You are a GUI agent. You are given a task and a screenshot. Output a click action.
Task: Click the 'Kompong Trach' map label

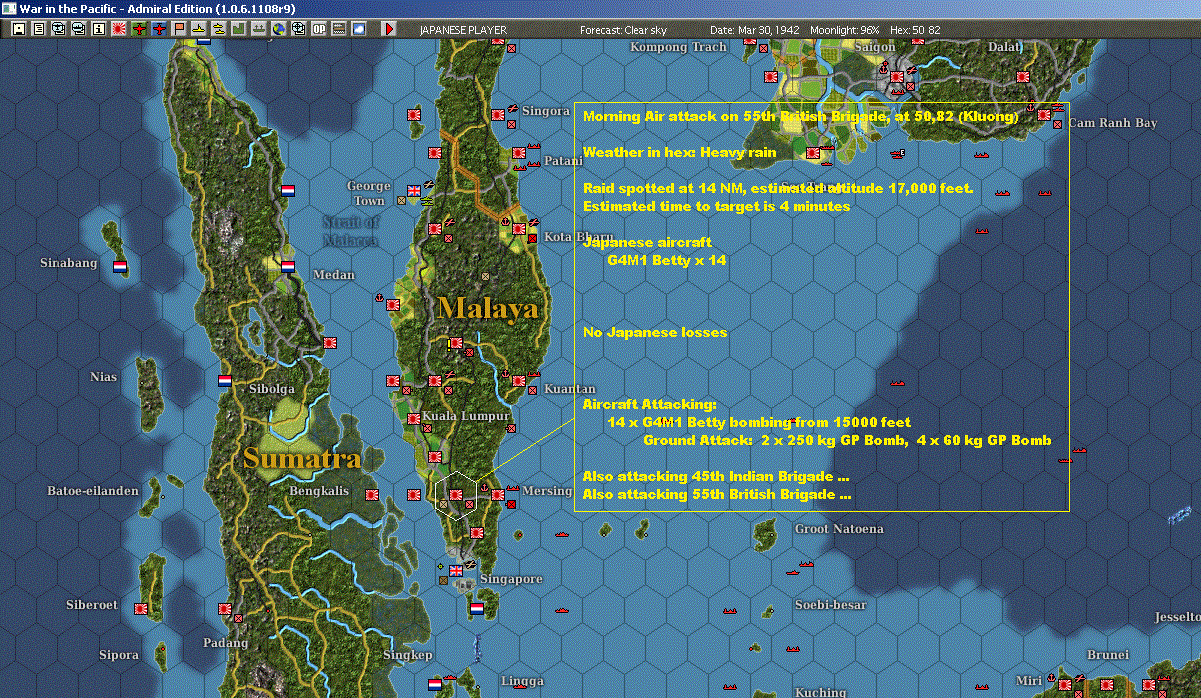point(678,47)
